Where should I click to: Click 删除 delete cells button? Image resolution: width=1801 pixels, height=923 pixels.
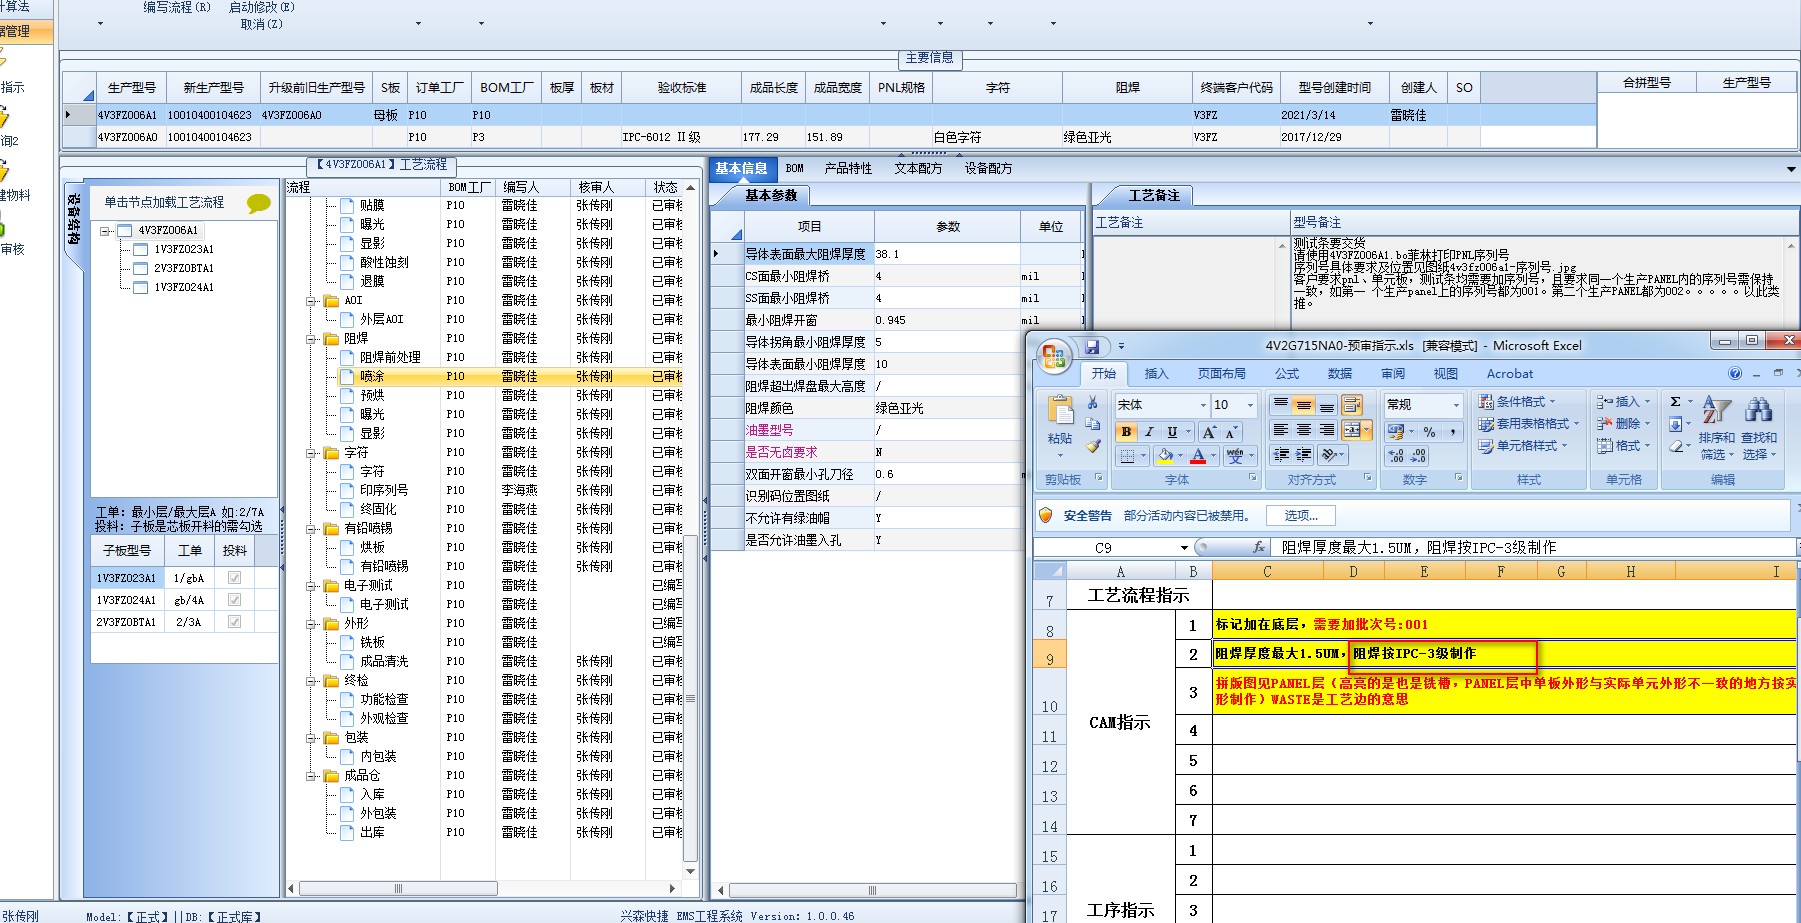(1623, 424)
